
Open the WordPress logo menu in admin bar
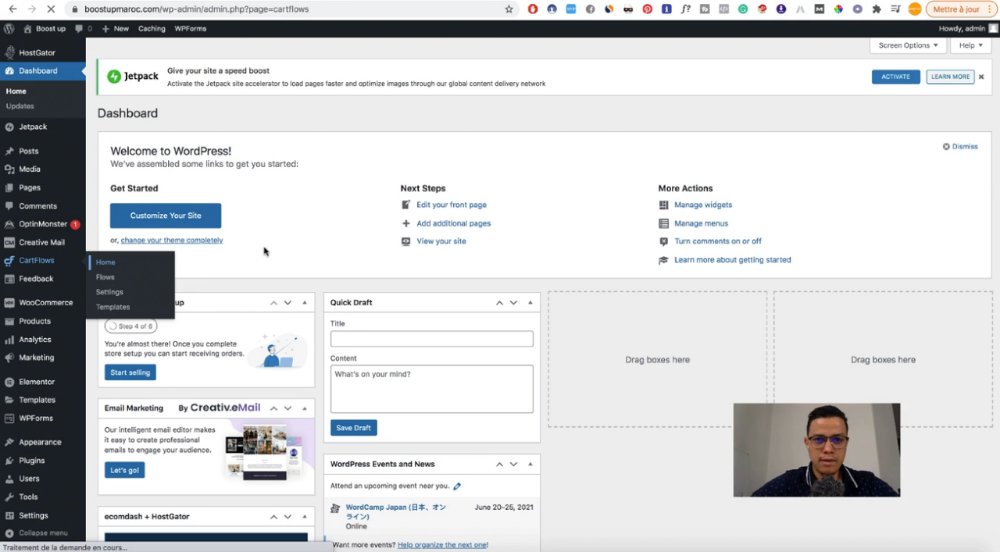click(9, 29)
